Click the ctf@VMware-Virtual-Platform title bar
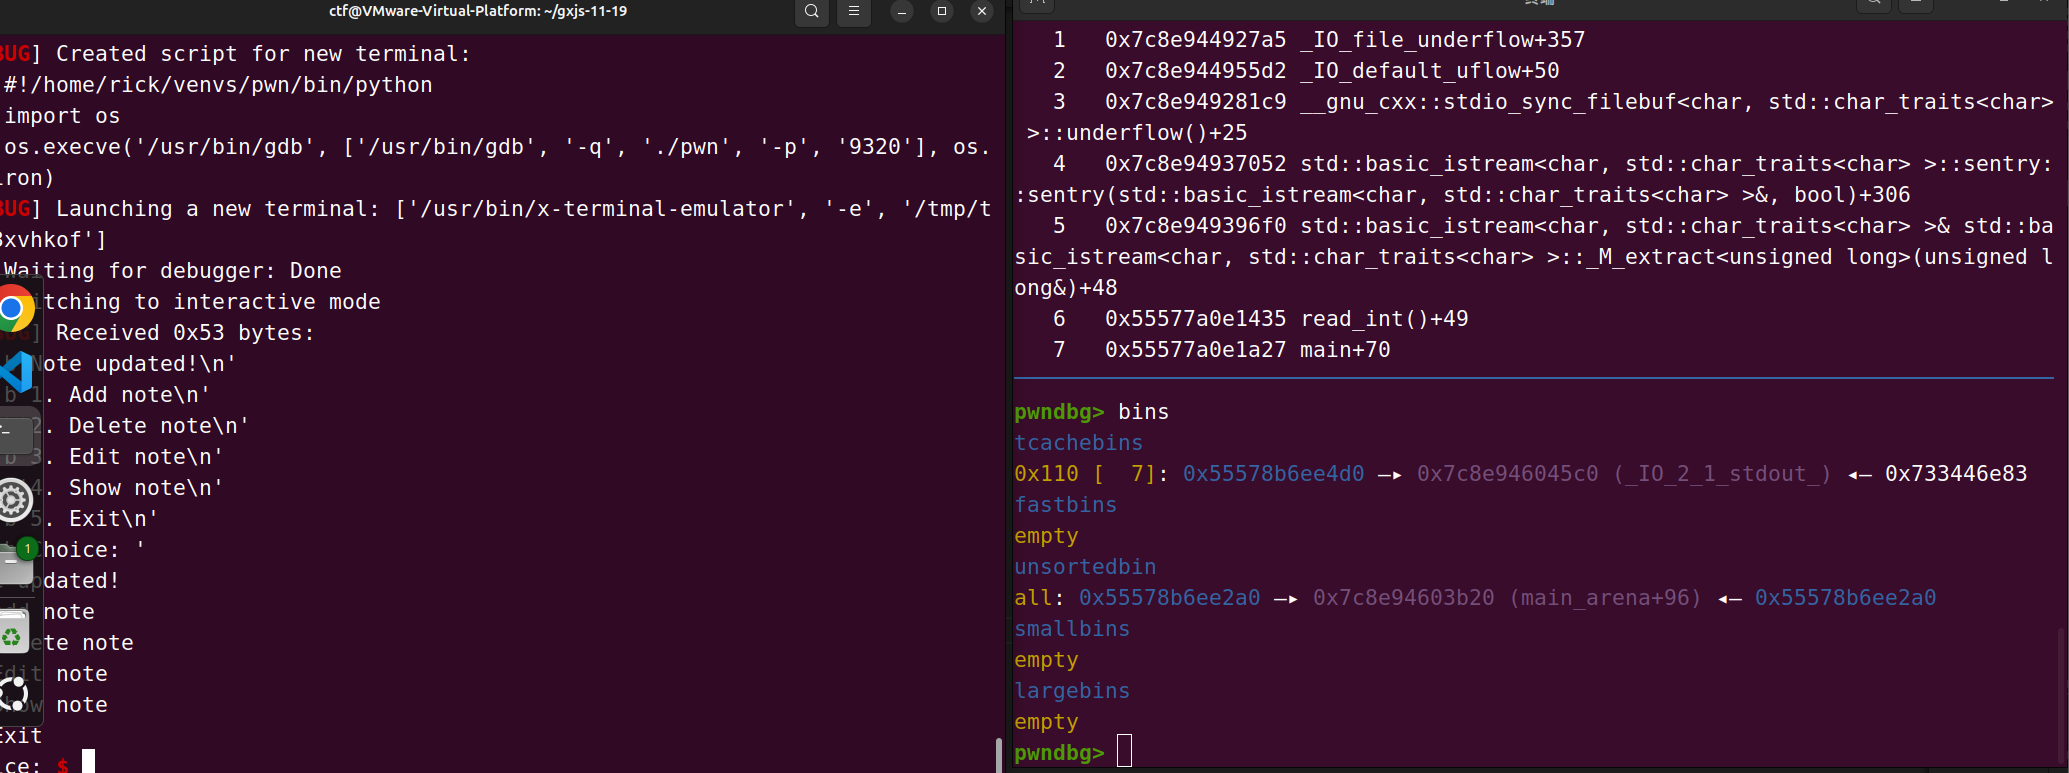The image size is (2069, 773). [478, 12]
